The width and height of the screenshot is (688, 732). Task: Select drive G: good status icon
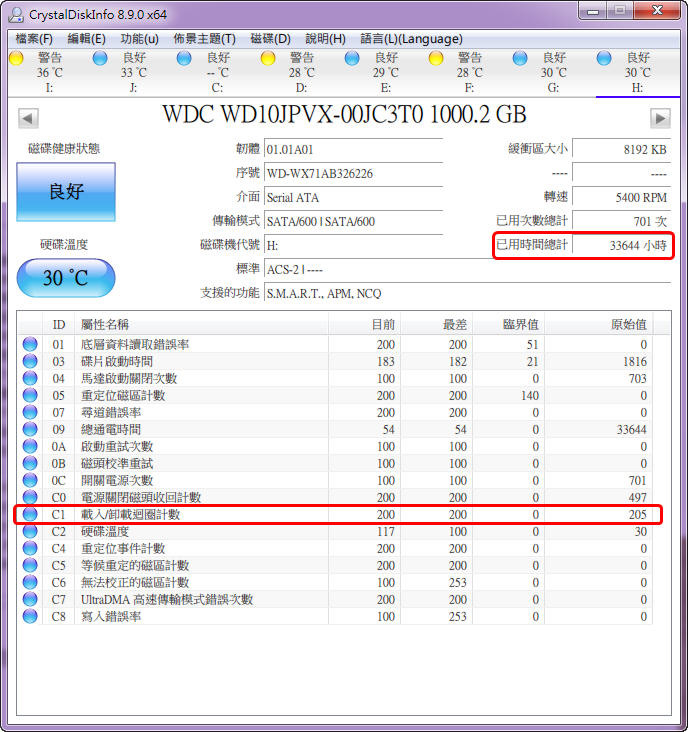[520, 58]
